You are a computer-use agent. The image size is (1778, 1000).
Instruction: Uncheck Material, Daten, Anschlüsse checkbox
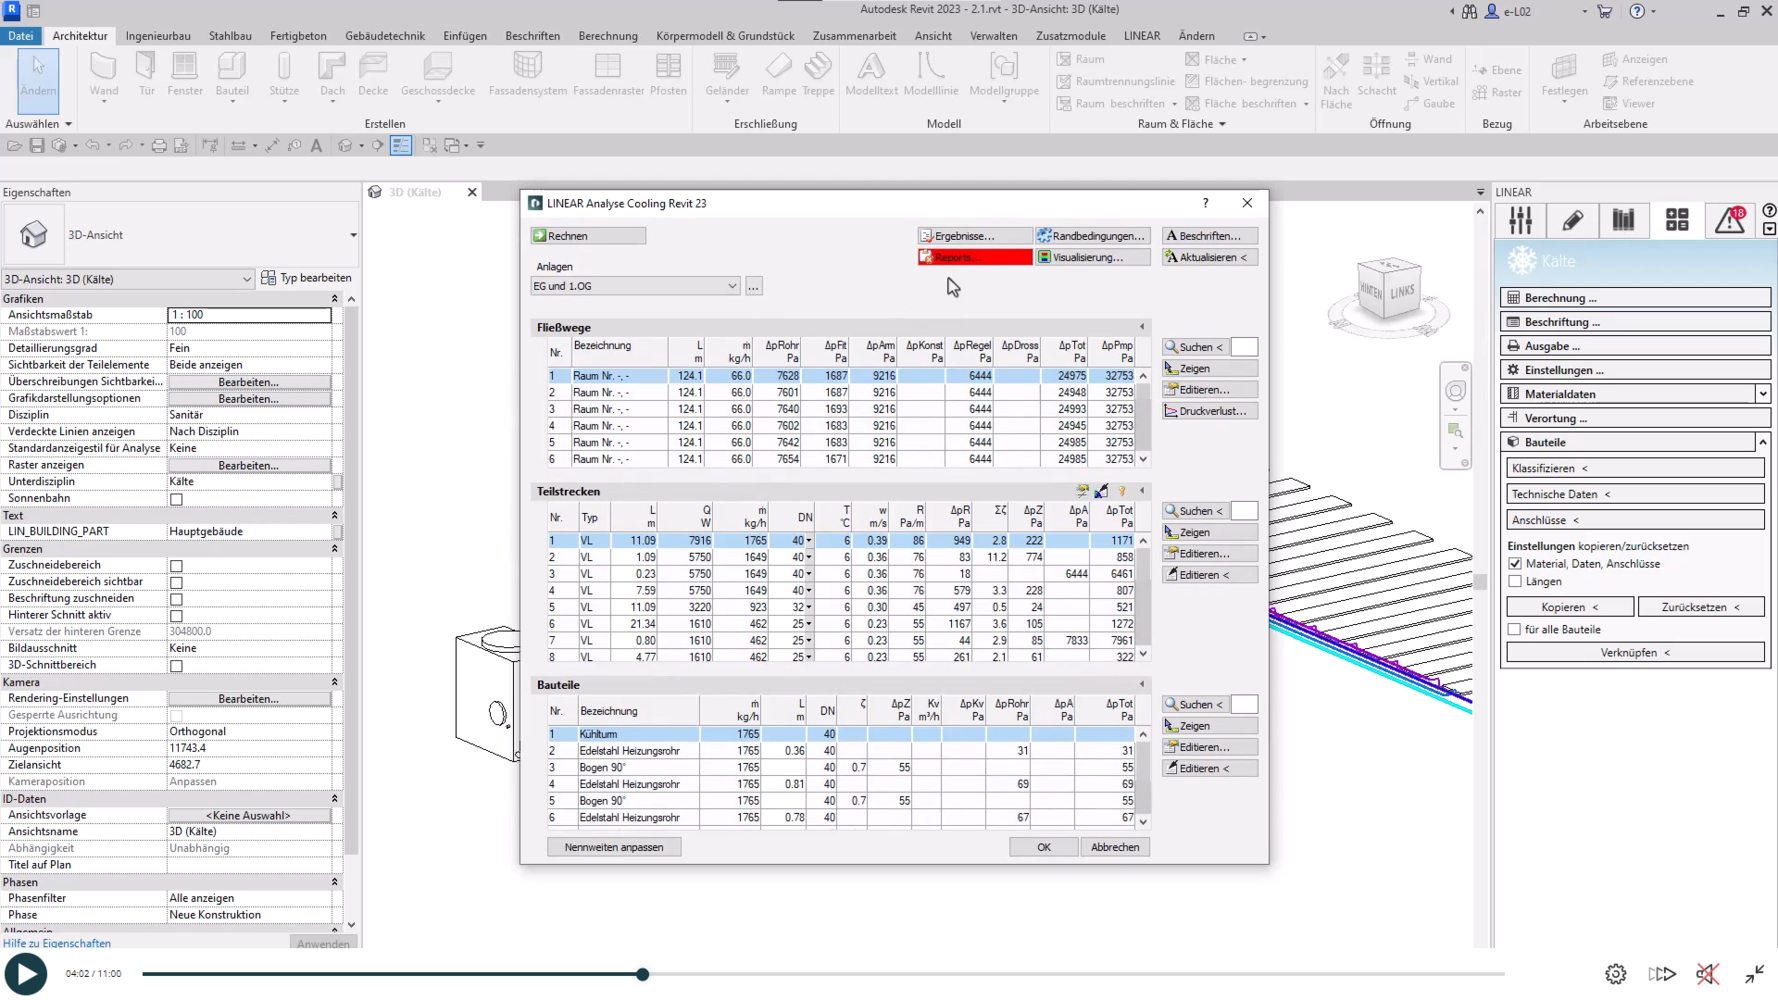click(1515, 564)
